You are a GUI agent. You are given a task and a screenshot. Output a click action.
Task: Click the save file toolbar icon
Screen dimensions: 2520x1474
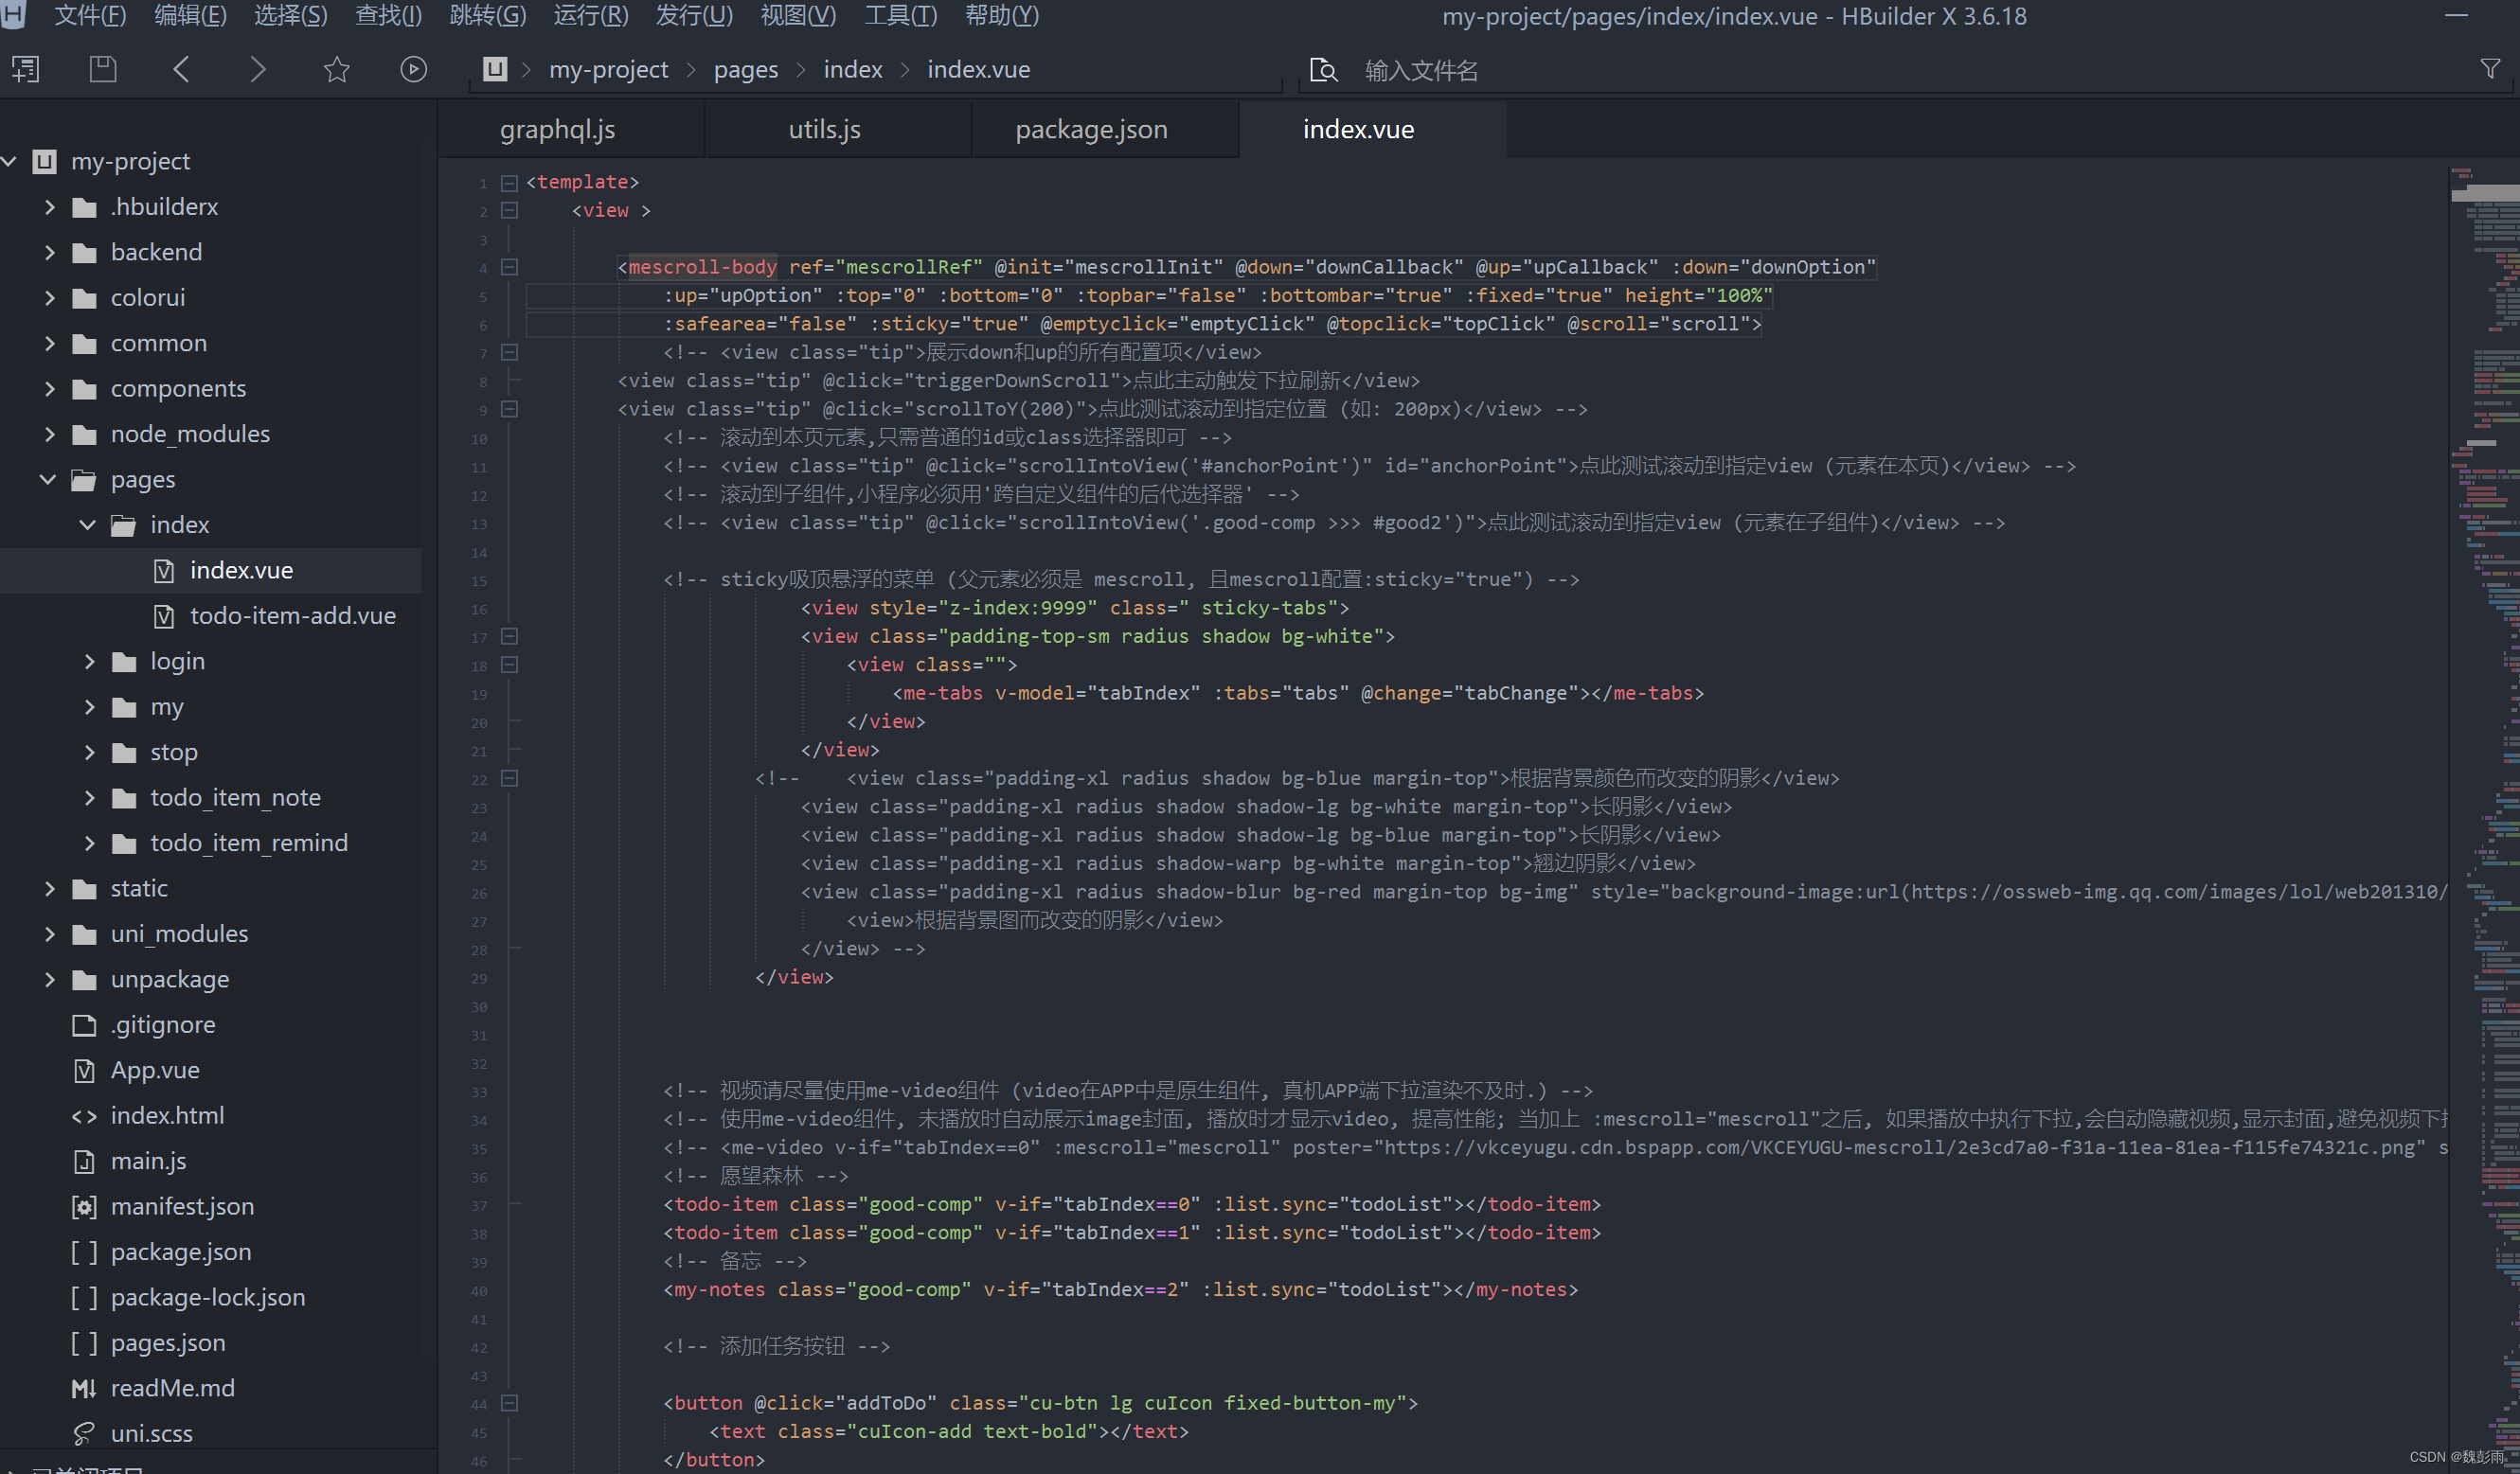coord(103,69)
